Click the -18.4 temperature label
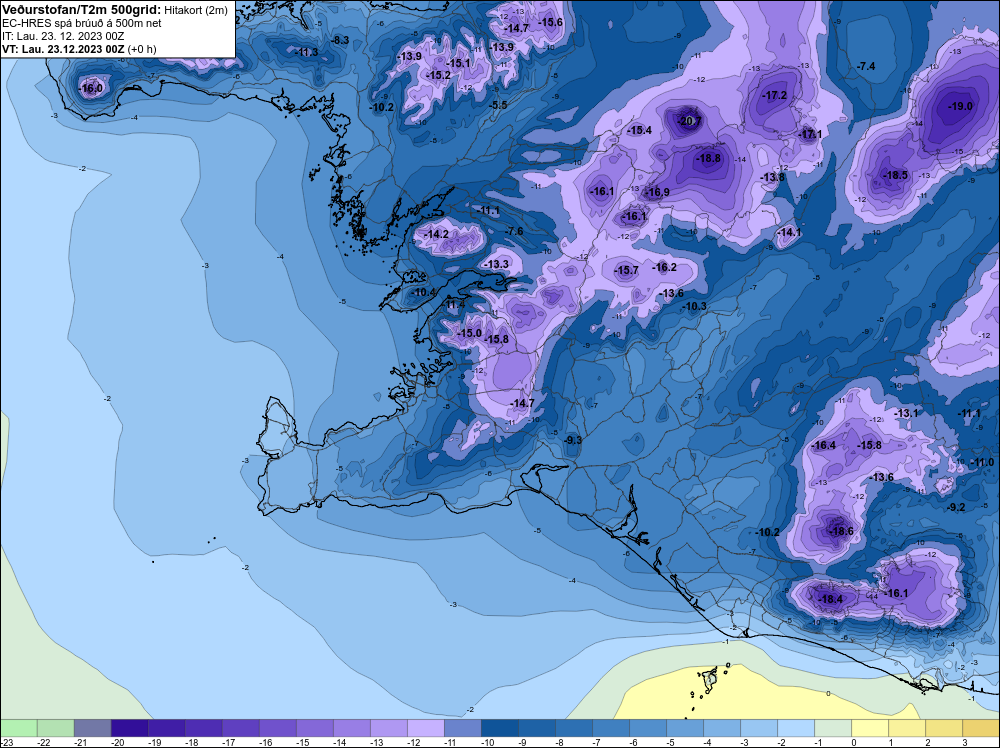 pos(830,599)
